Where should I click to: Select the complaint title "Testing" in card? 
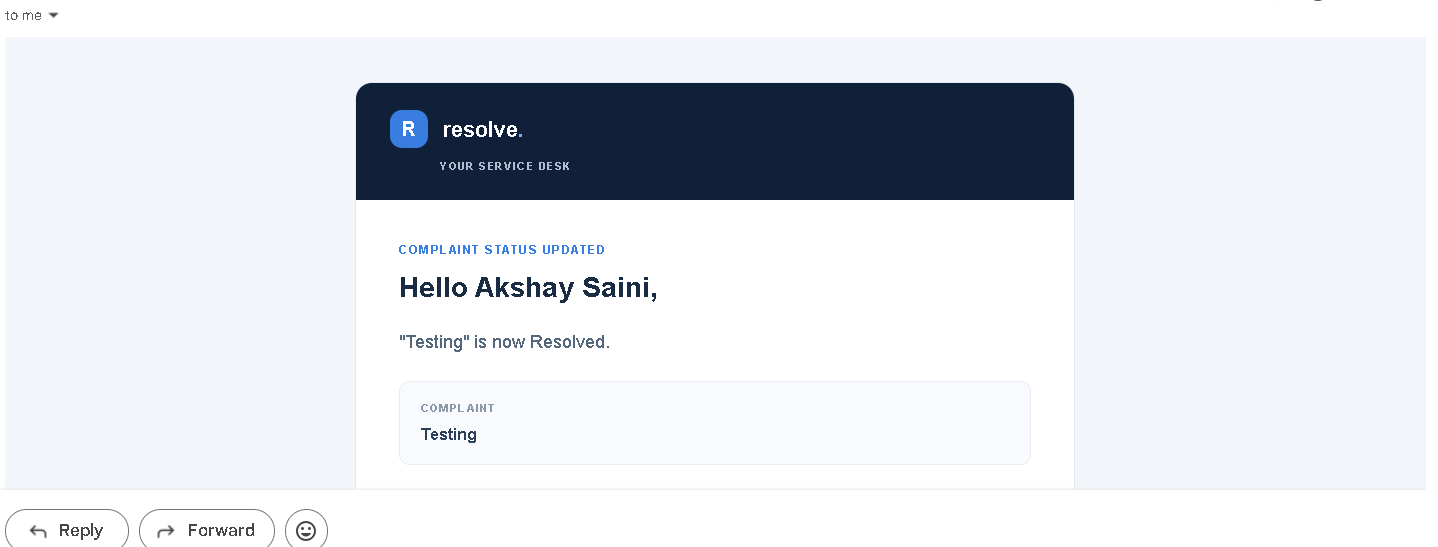click(x=449, y=434)
